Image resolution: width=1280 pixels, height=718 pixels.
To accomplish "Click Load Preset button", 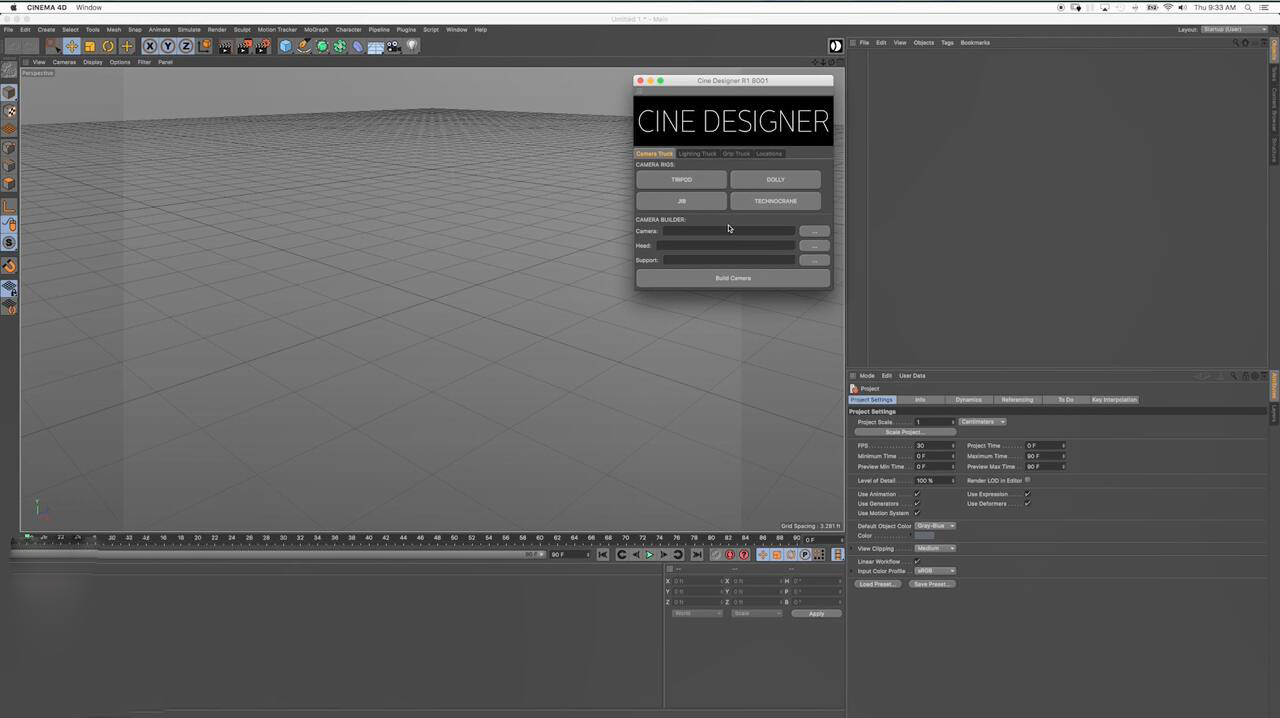I will click(878, 584).
